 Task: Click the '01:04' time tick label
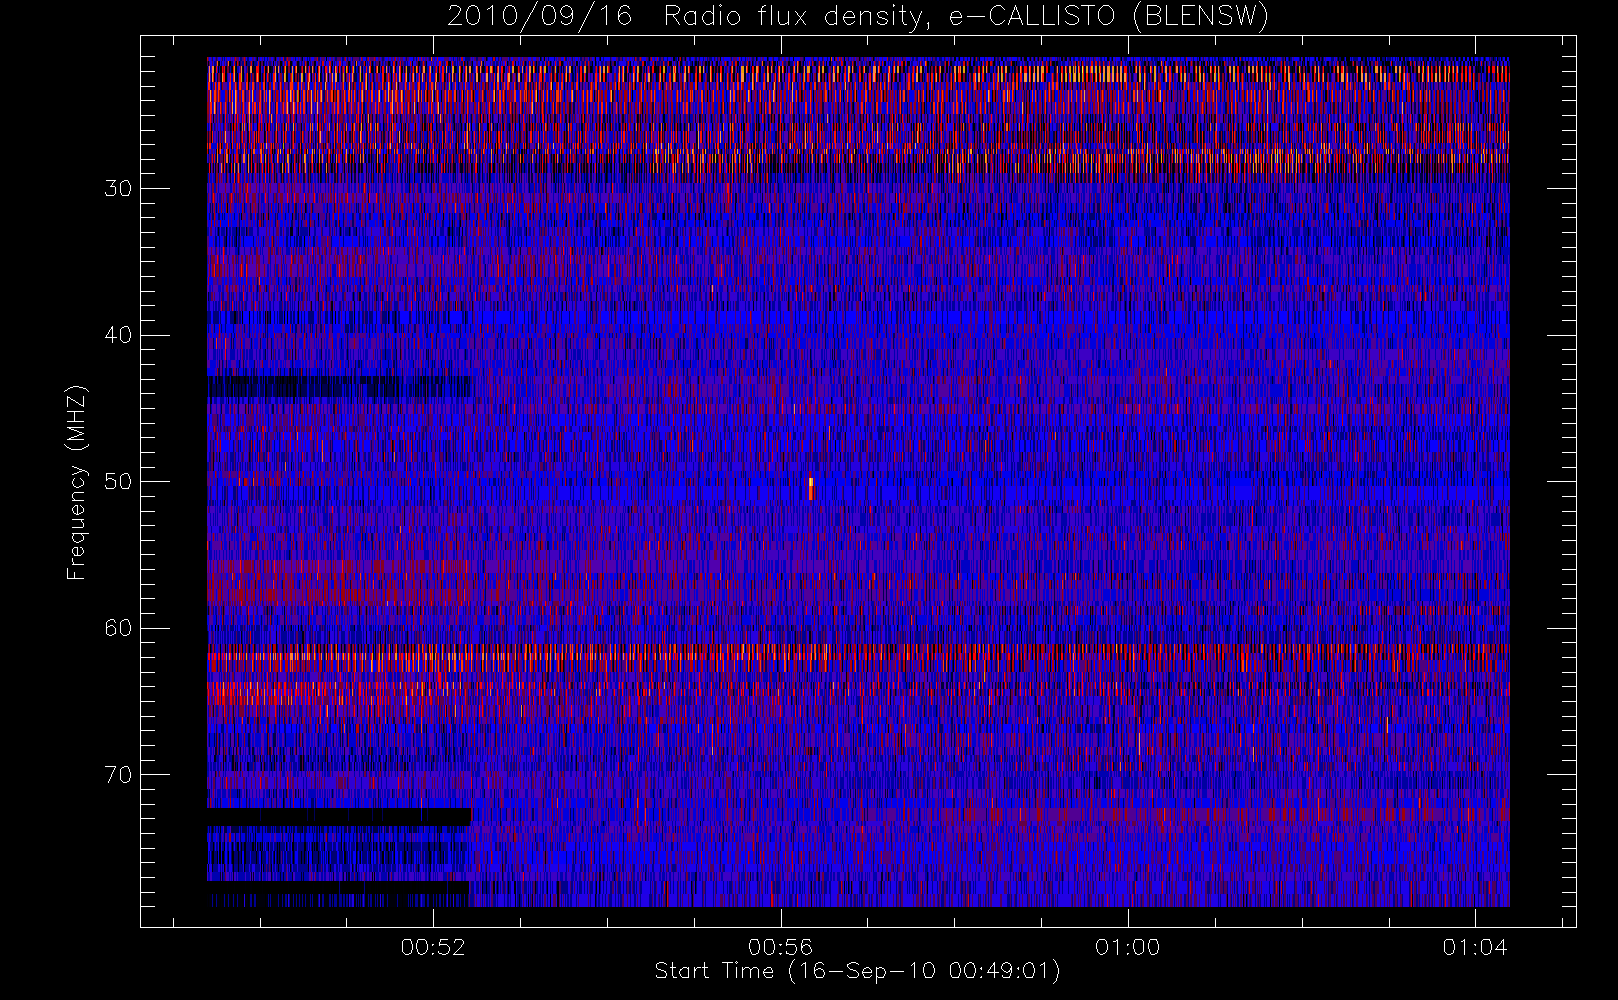tap(1475, 947)
